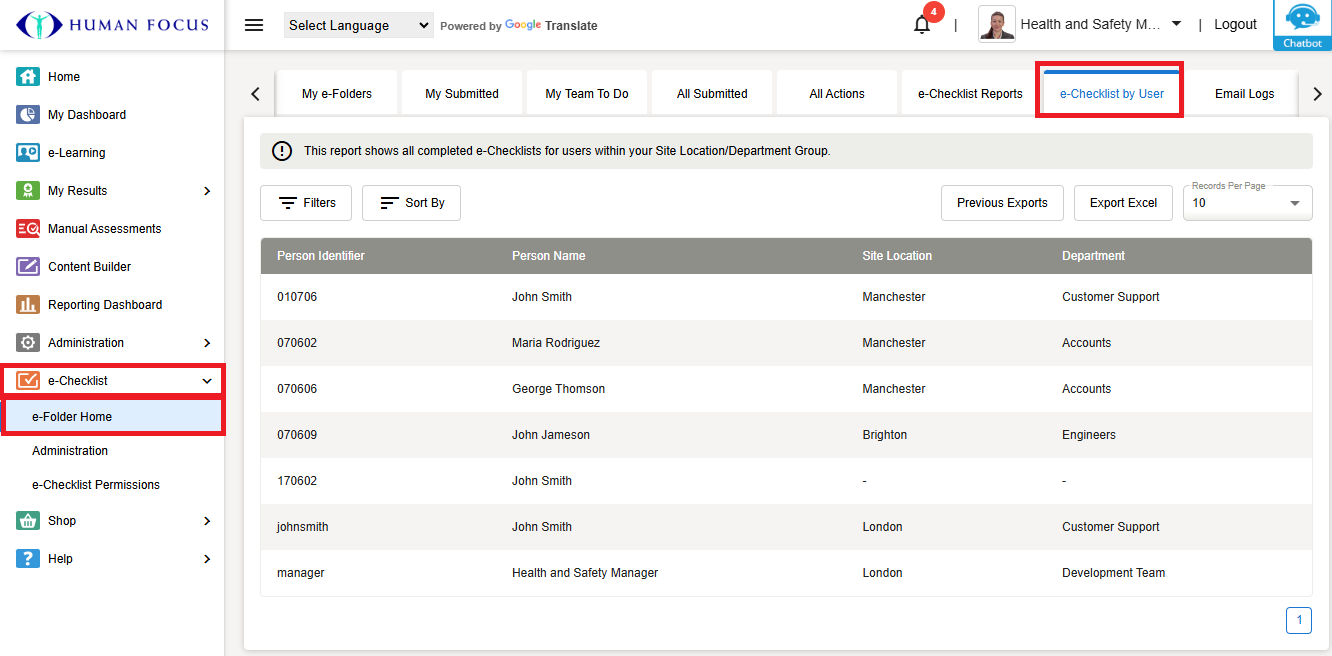Click the Logout link
1332x656 pixels.
[x=1235, y=25]
